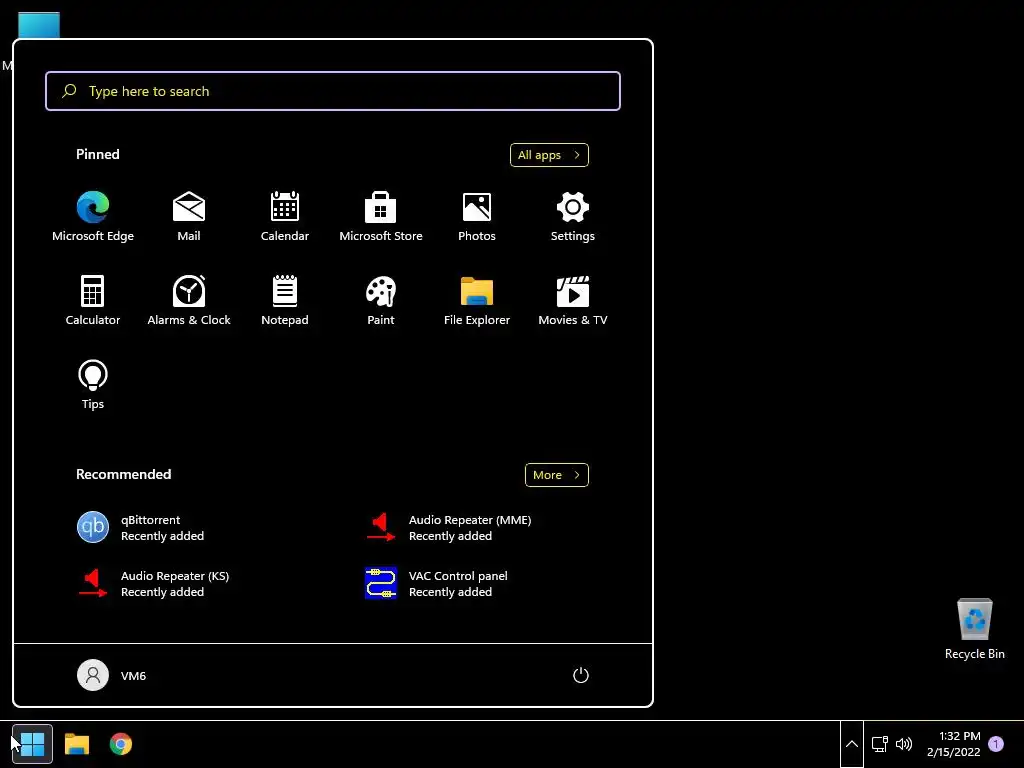Open the Calendar app

pos(285,217)
